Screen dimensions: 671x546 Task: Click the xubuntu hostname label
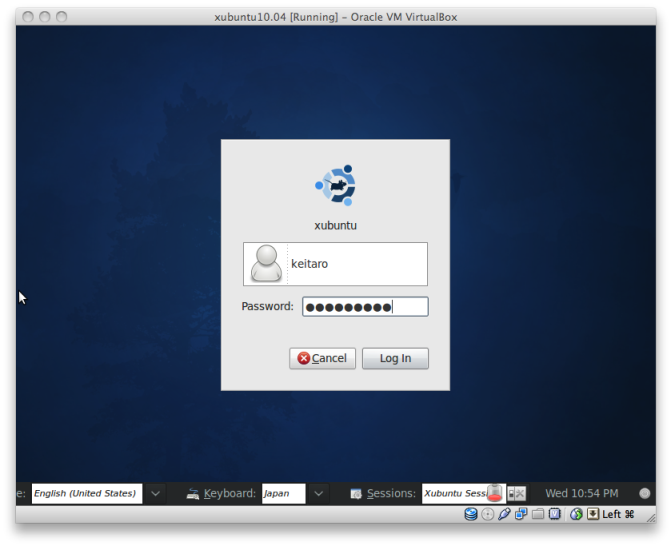tap(336, 226)
